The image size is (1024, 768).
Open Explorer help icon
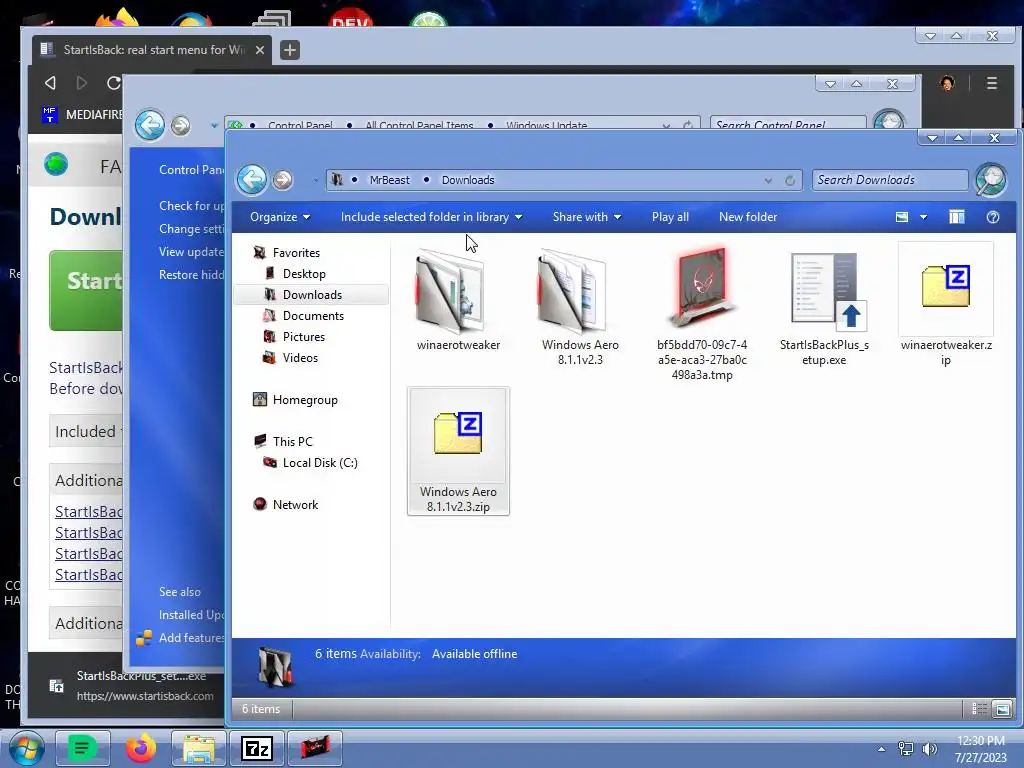(x=993, y=217)
